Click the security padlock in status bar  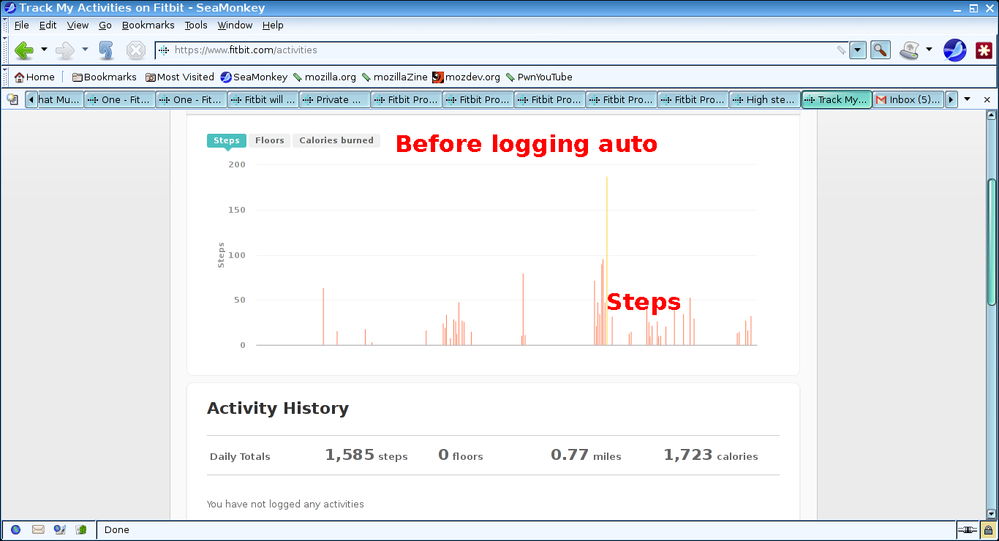point(988,530)
